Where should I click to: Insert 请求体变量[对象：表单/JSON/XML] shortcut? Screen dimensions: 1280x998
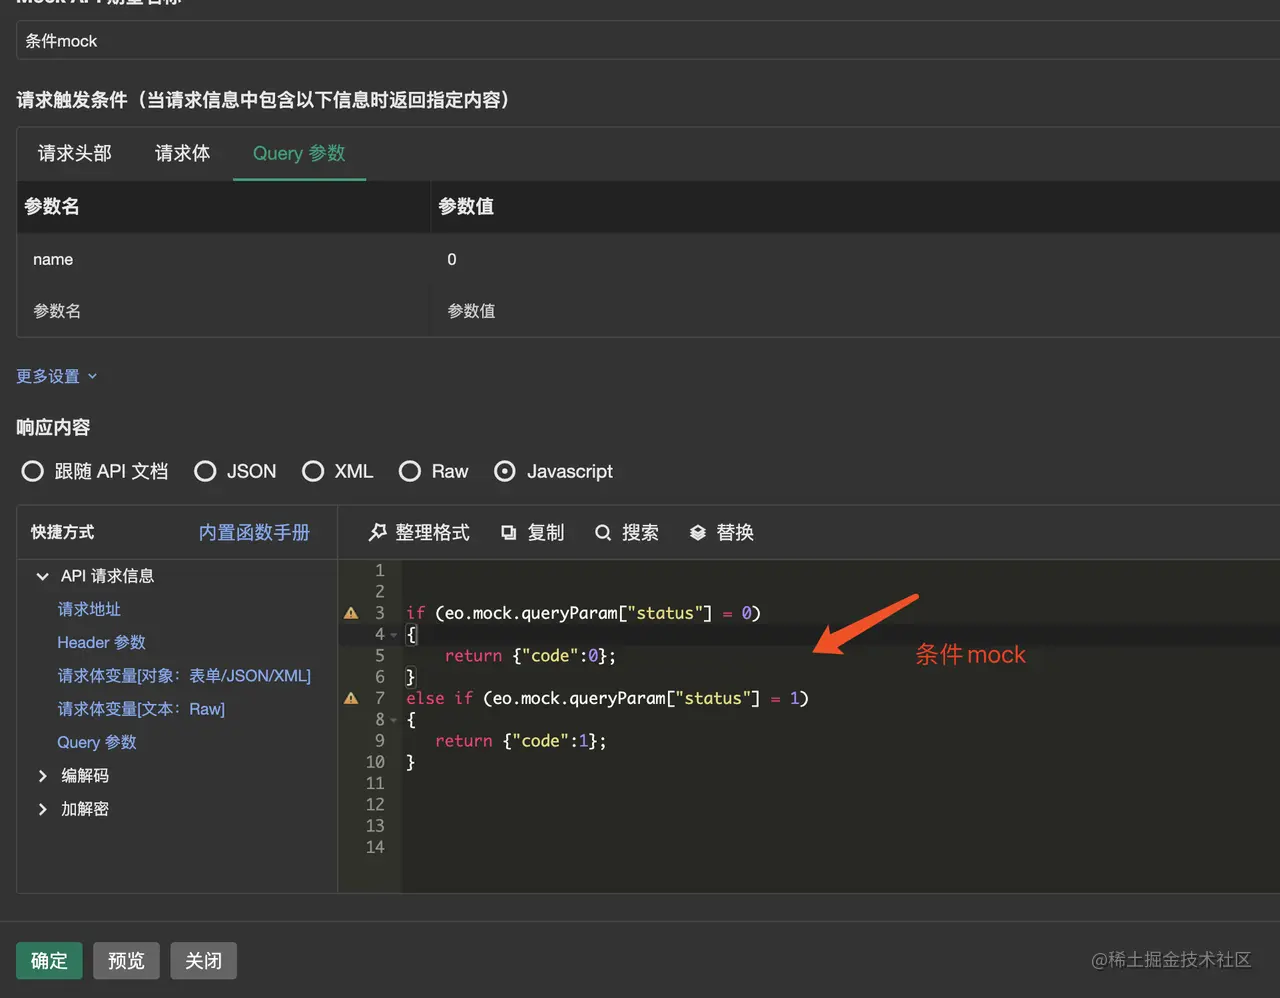click(x=184, y=676)
